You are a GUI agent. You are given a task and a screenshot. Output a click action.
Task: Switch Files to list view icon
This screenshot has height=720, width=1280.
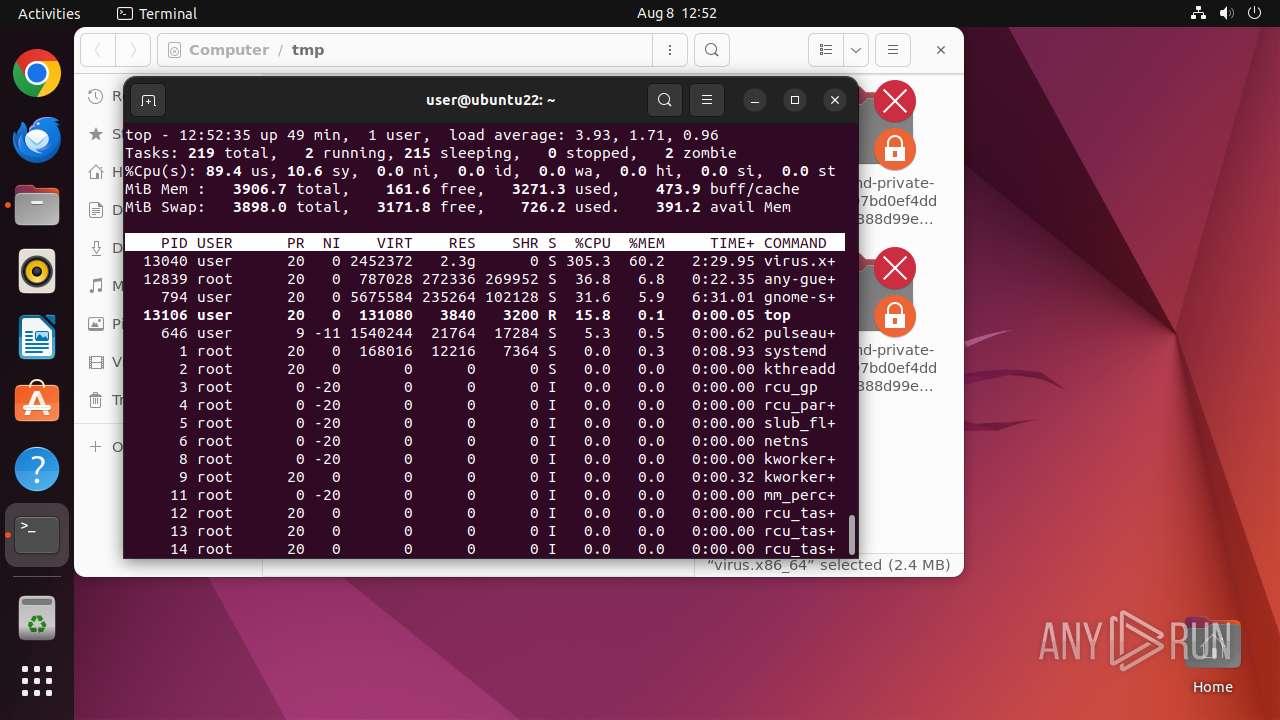pyautogui.click(x=826, y=50)
